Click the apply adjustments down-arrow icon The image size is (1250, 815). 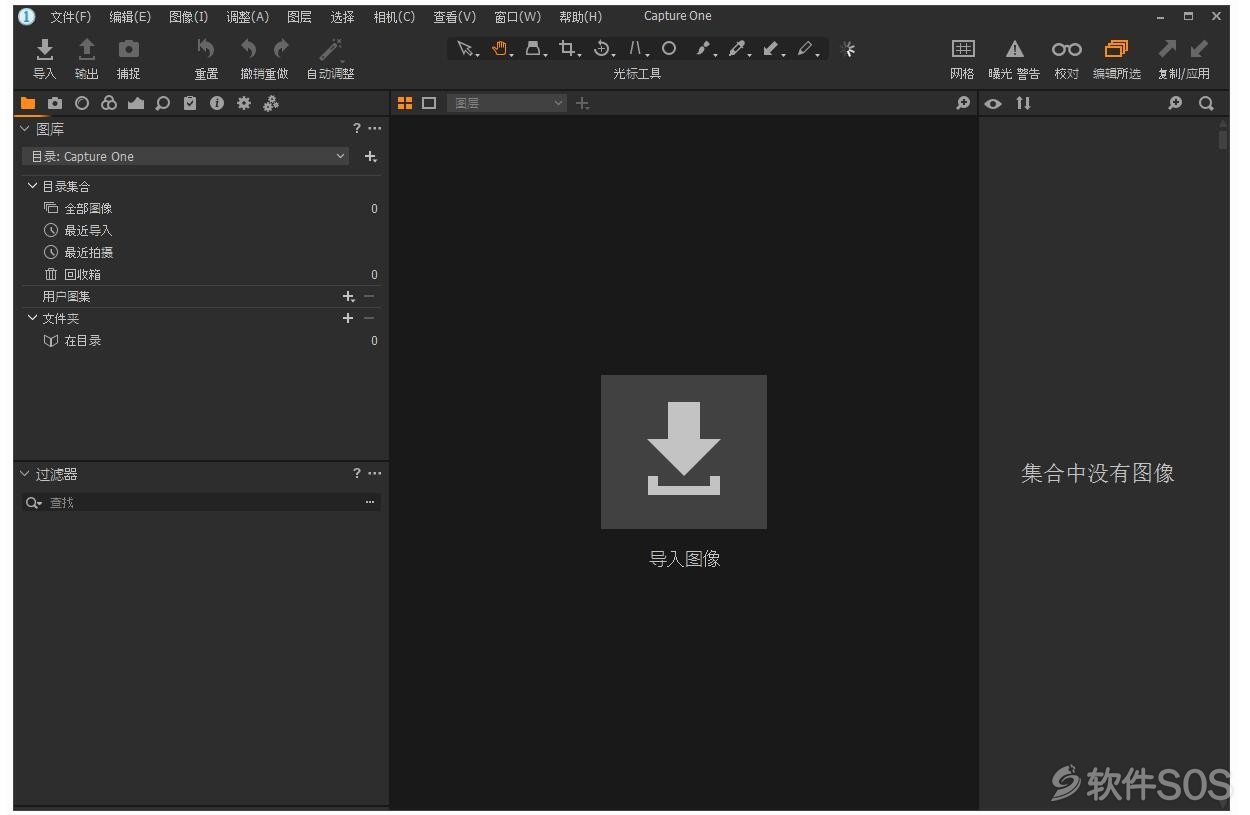[1199, 48]
